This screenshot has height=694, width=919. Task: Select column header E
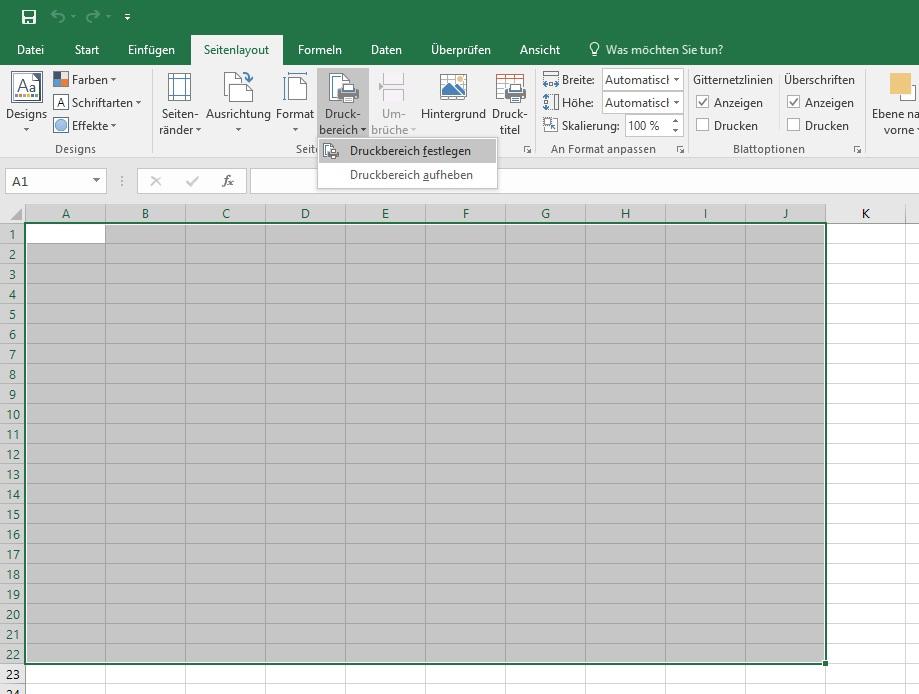click(x=385, y=213)
